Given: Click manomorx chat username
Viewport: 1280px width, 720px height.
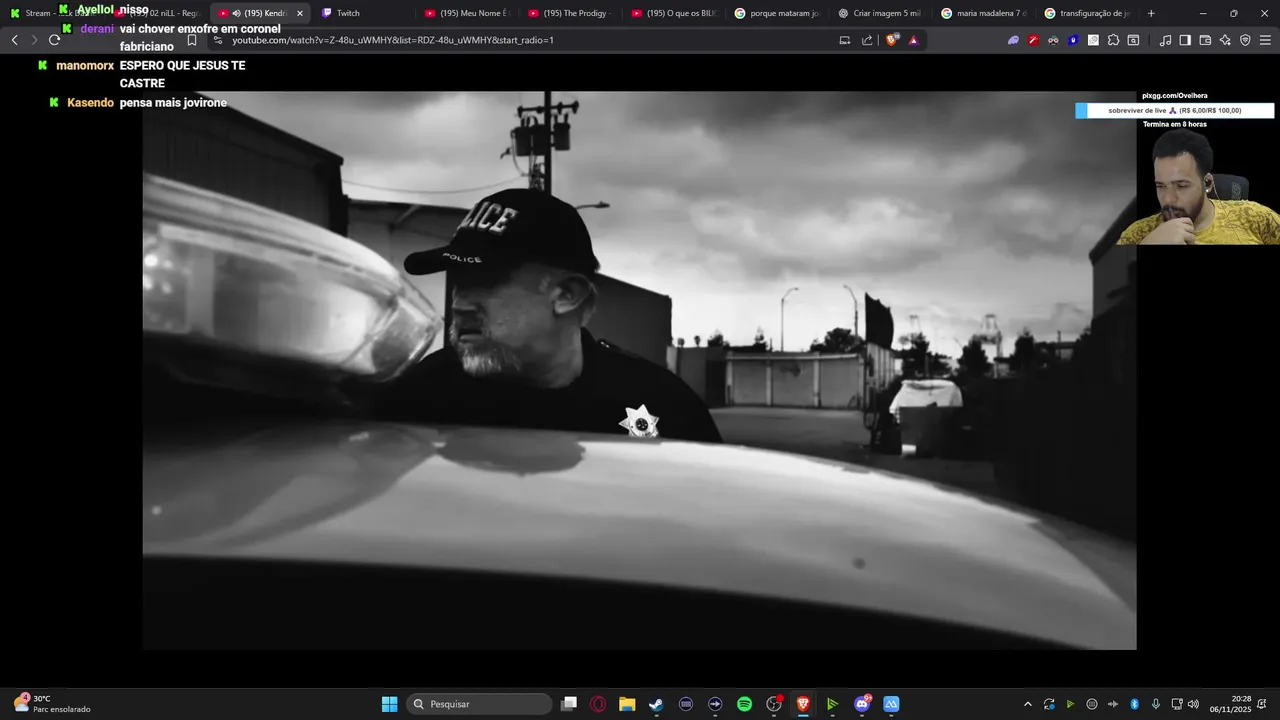Looking at the screenshot, I should pyautogui.click(x=85, y=65).
